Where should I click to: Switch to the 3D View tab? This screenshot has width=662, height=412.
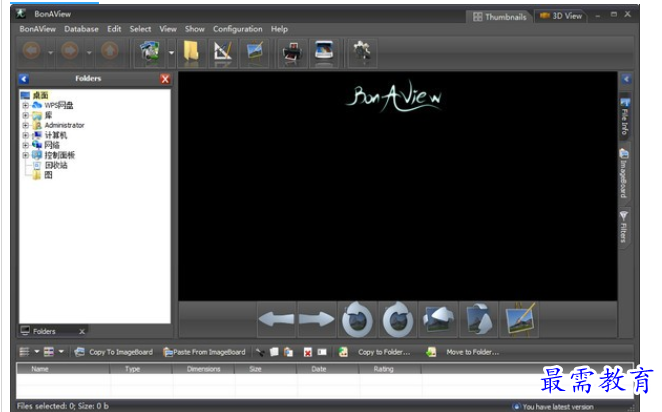tap(561, 16)
